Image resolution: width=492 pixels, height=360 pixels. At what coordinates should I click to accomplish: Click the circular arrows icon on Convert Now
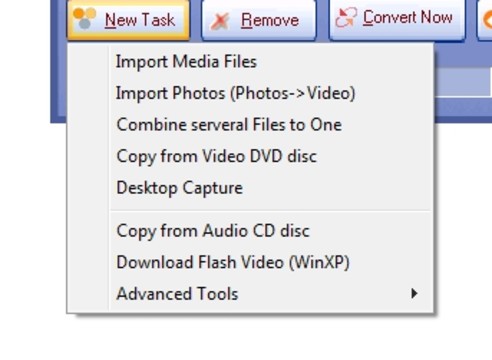tap(346, 17)
